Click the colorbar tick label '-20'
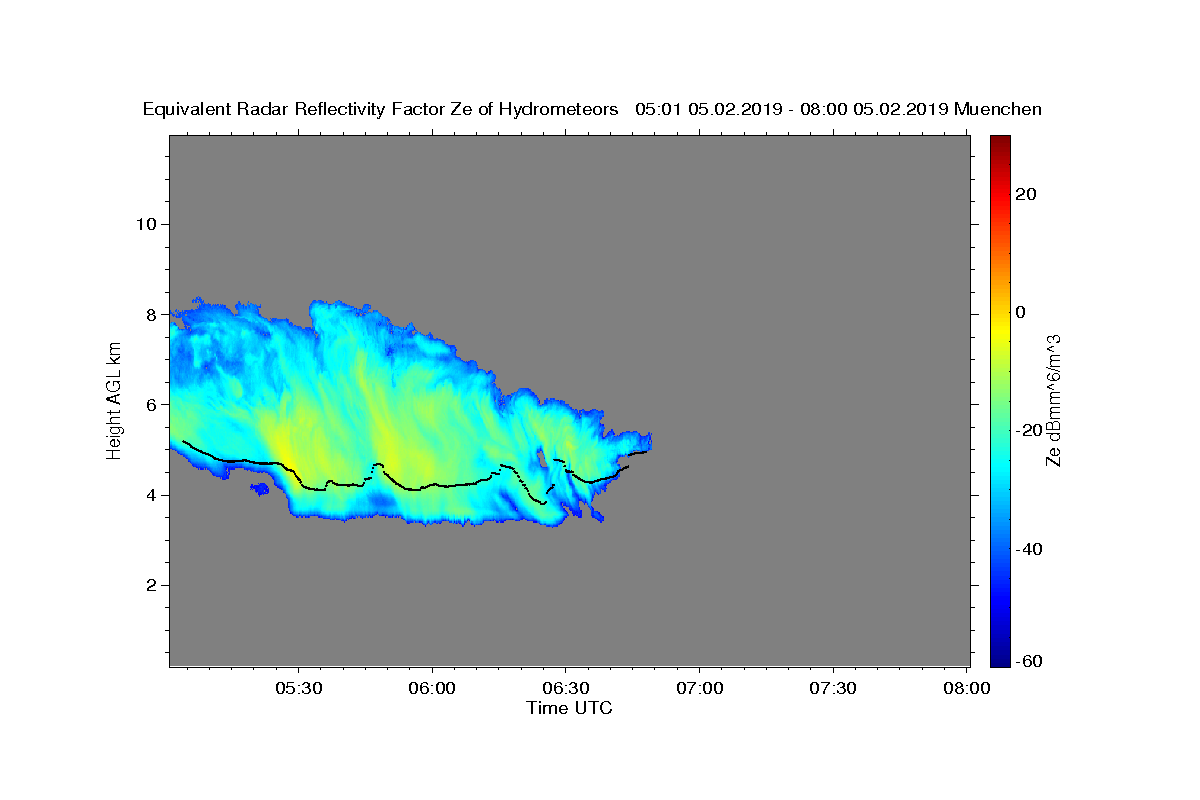The width and height of the screenshot is (1200, 800). 1027,430
